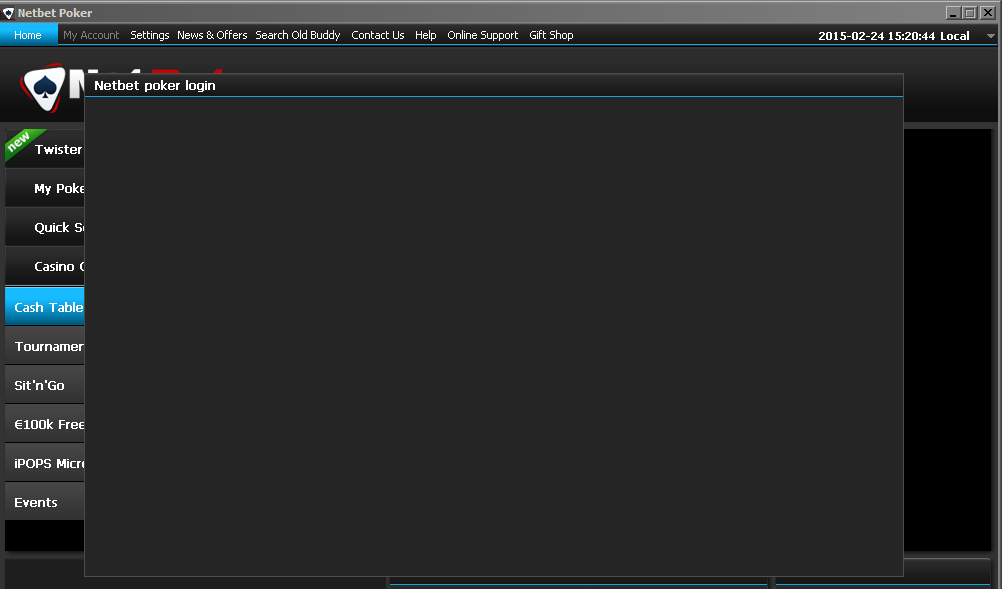Screen dimensions: 1002x589
Task: Open the Tournaments sidebar button
Action: pos(45,346)
